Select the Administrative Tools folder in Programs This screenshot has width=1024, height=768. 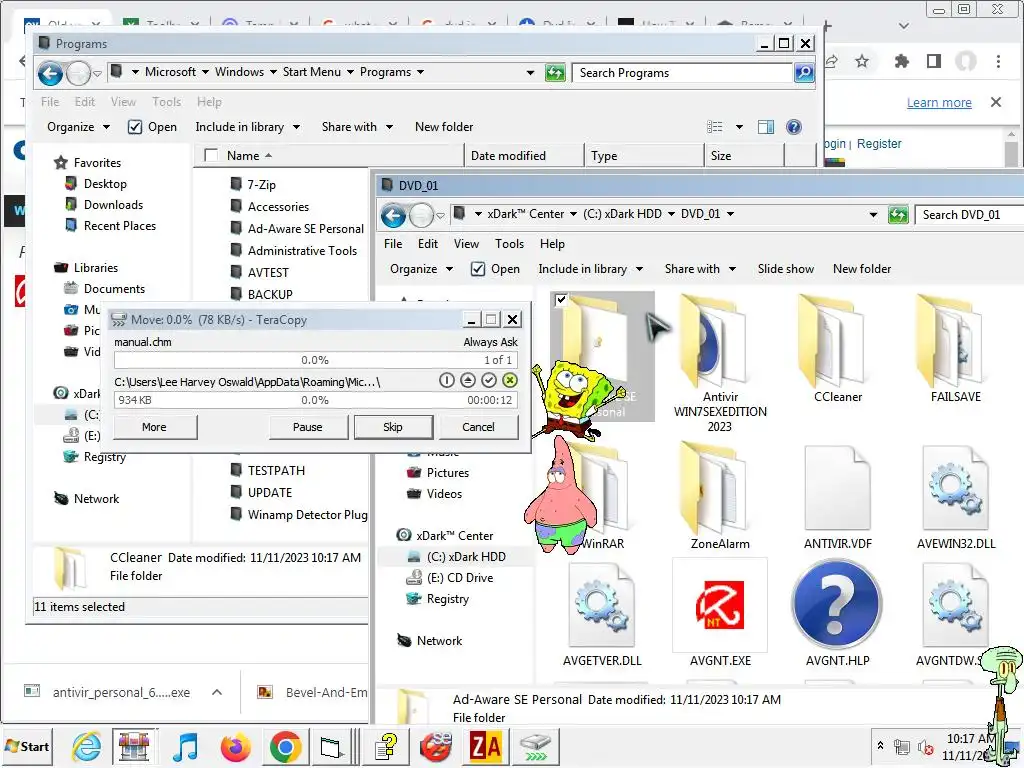[x=302, y=251]
